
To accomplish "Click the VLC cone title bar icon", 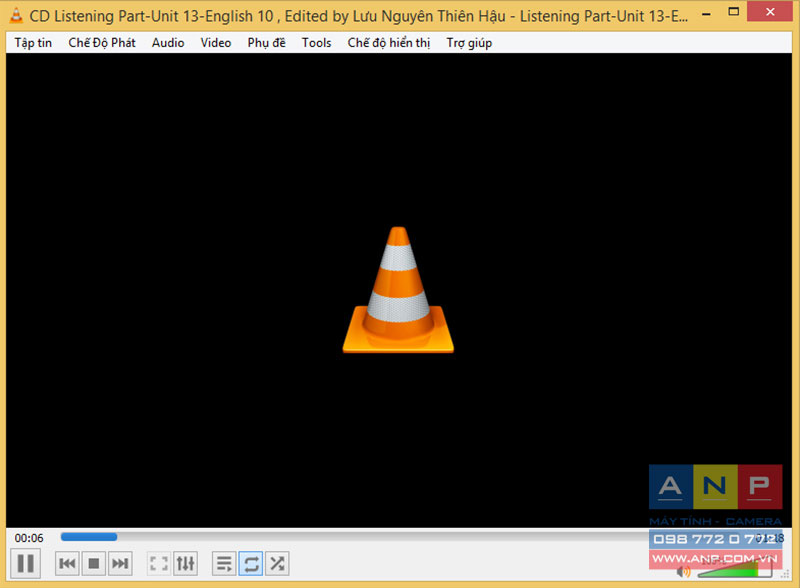I will (16, 16).
